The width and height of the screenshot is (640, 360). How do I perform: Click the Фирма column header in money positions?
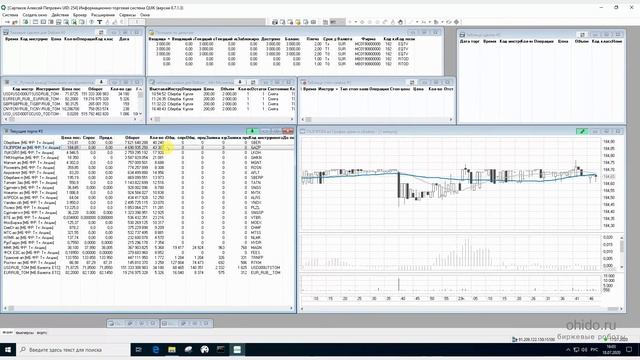pos(369,39)
